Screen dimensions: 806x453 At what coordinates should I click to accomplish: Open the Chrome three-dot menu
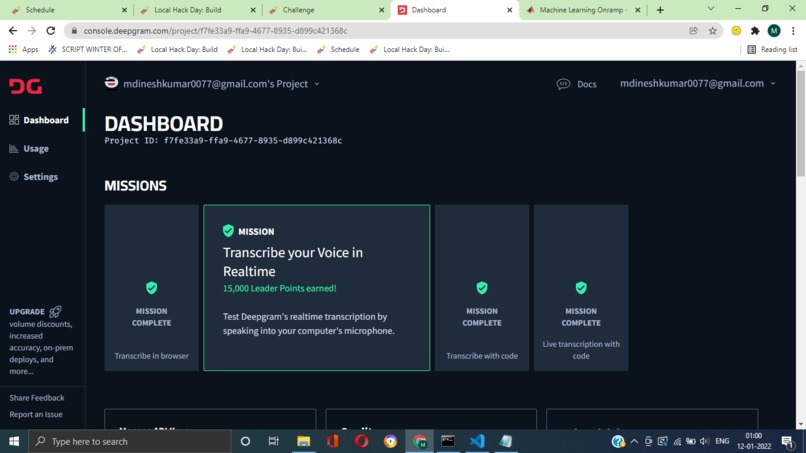coord(793,31)
